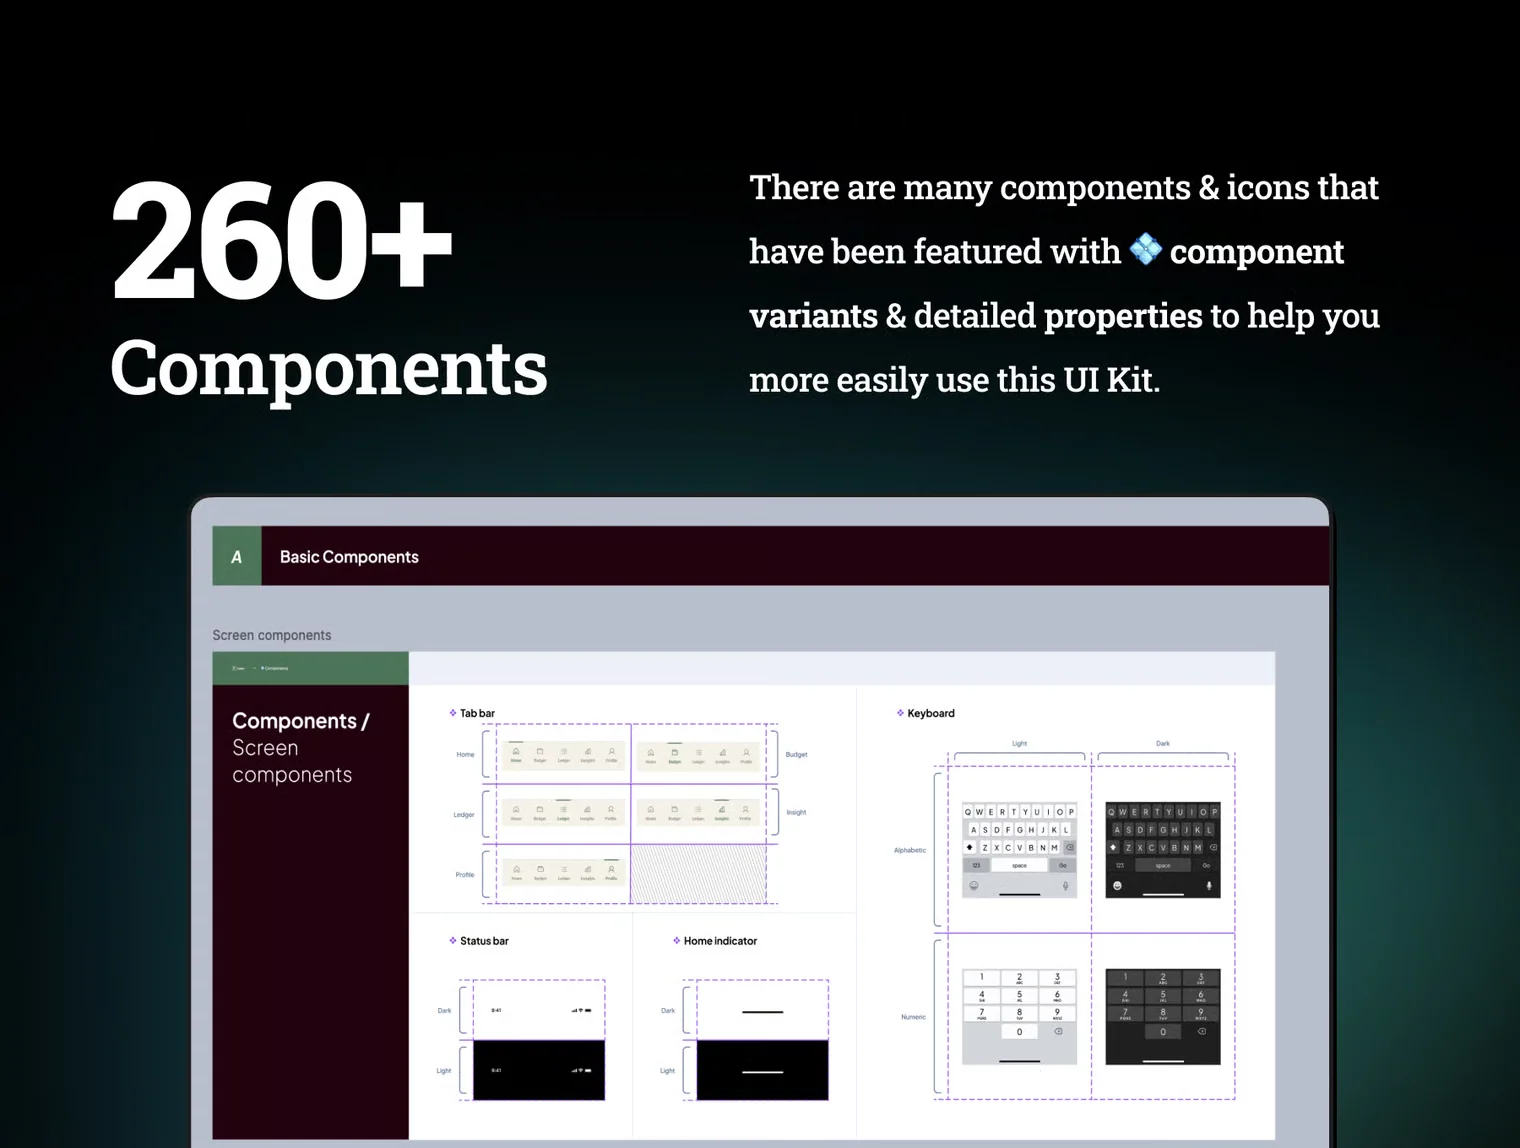1520x1148 pixels.
Task: Click the 'Screen components' section label above the frame
Action: pos(271,635)
